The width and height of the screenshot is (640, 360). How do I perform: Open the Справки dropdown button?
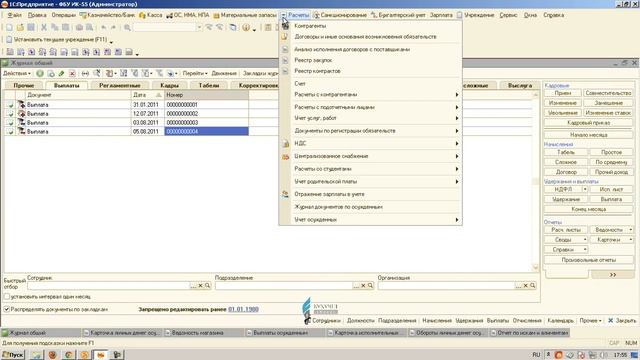coord(566,249)
